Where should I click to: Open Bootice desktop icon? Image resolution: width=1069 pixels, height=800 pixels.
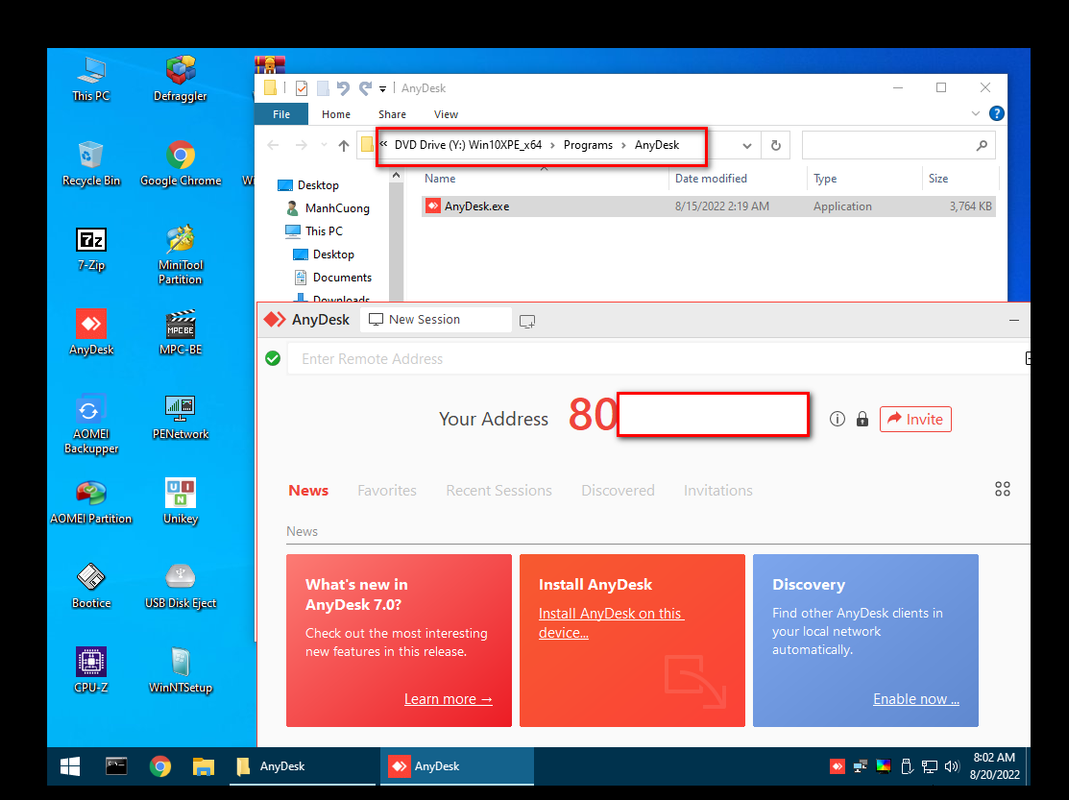coord(91,586)
